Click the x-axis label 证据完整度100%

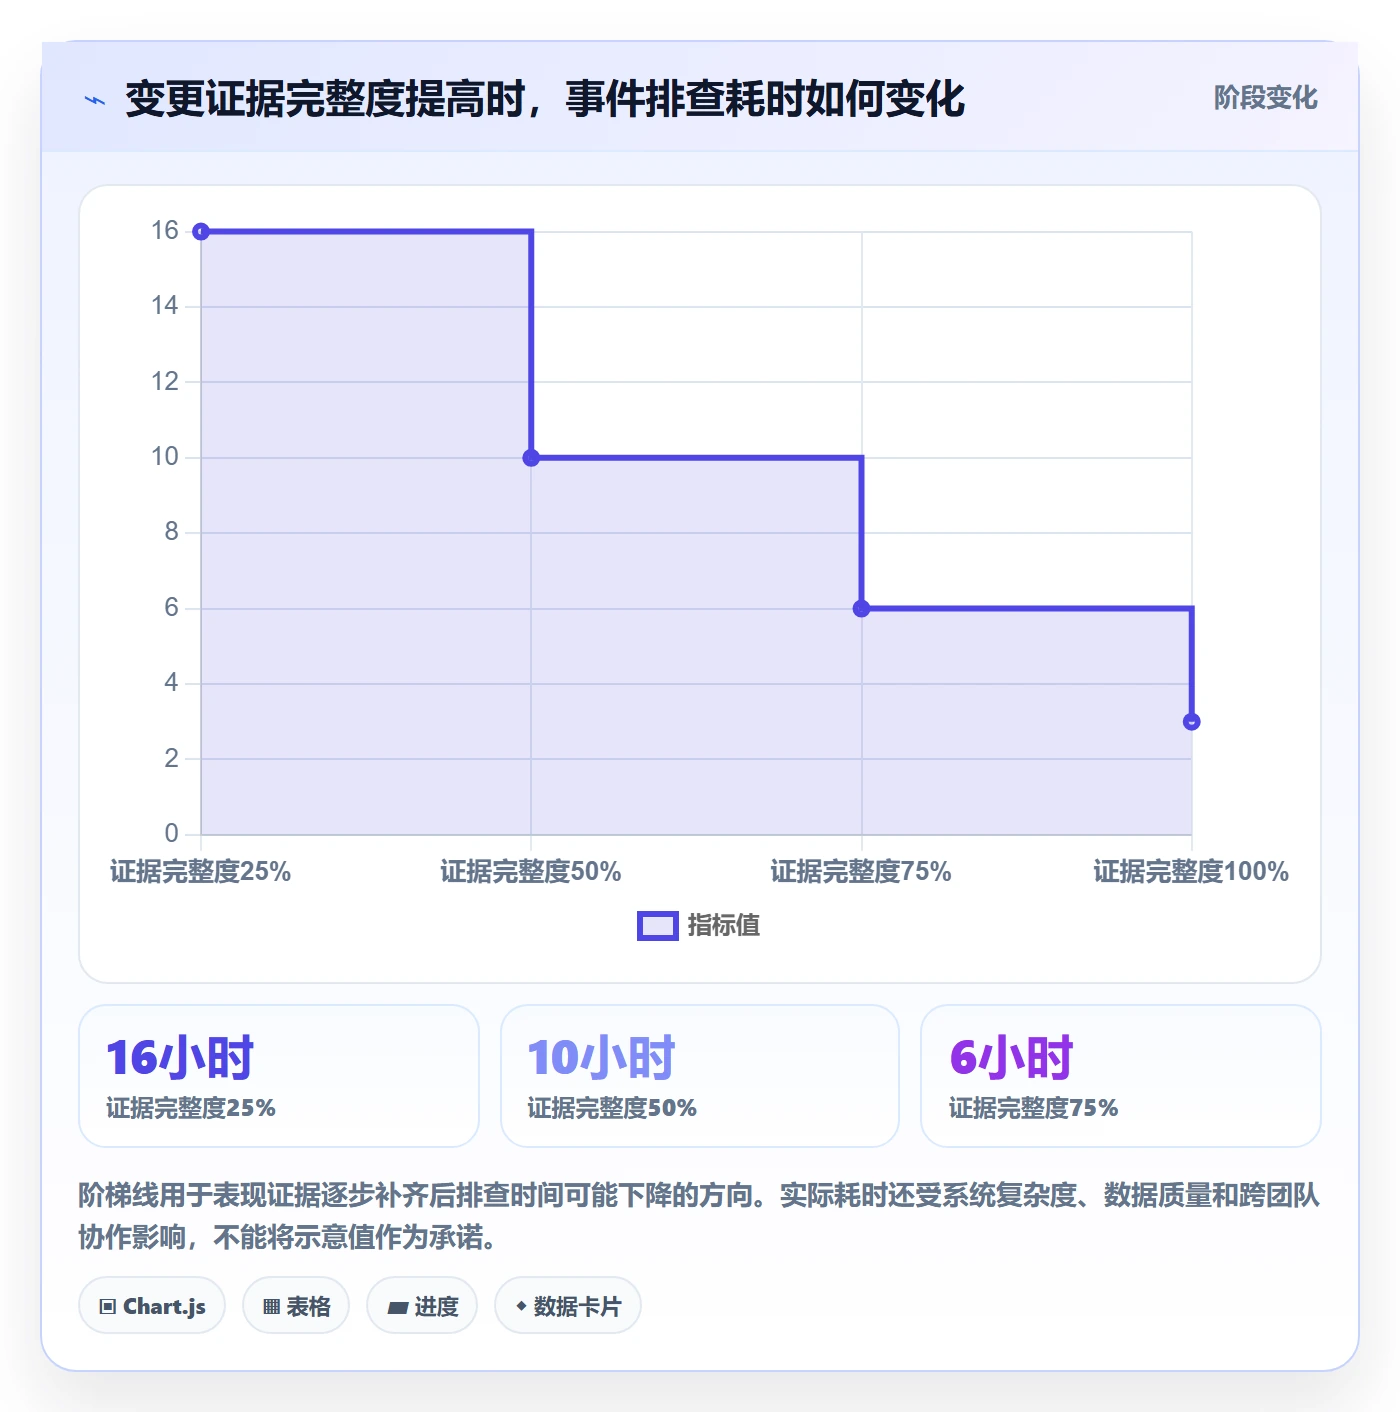(1191, 872)
